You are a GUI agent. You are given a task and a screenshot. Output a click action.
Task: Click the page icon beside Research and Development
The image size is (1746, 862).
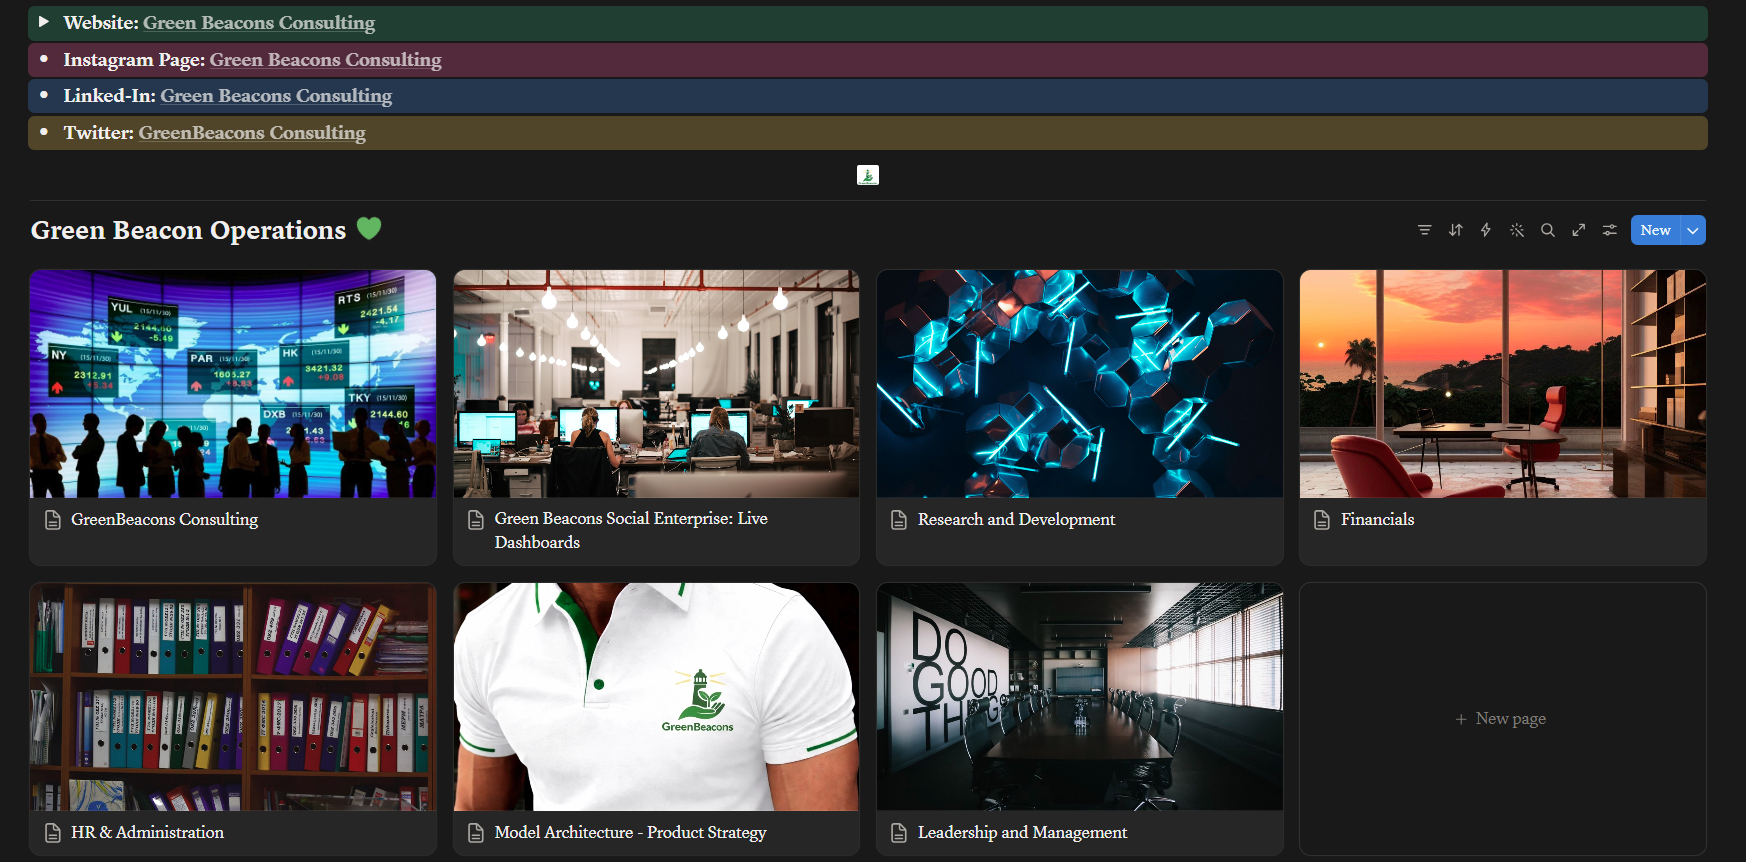899,520
